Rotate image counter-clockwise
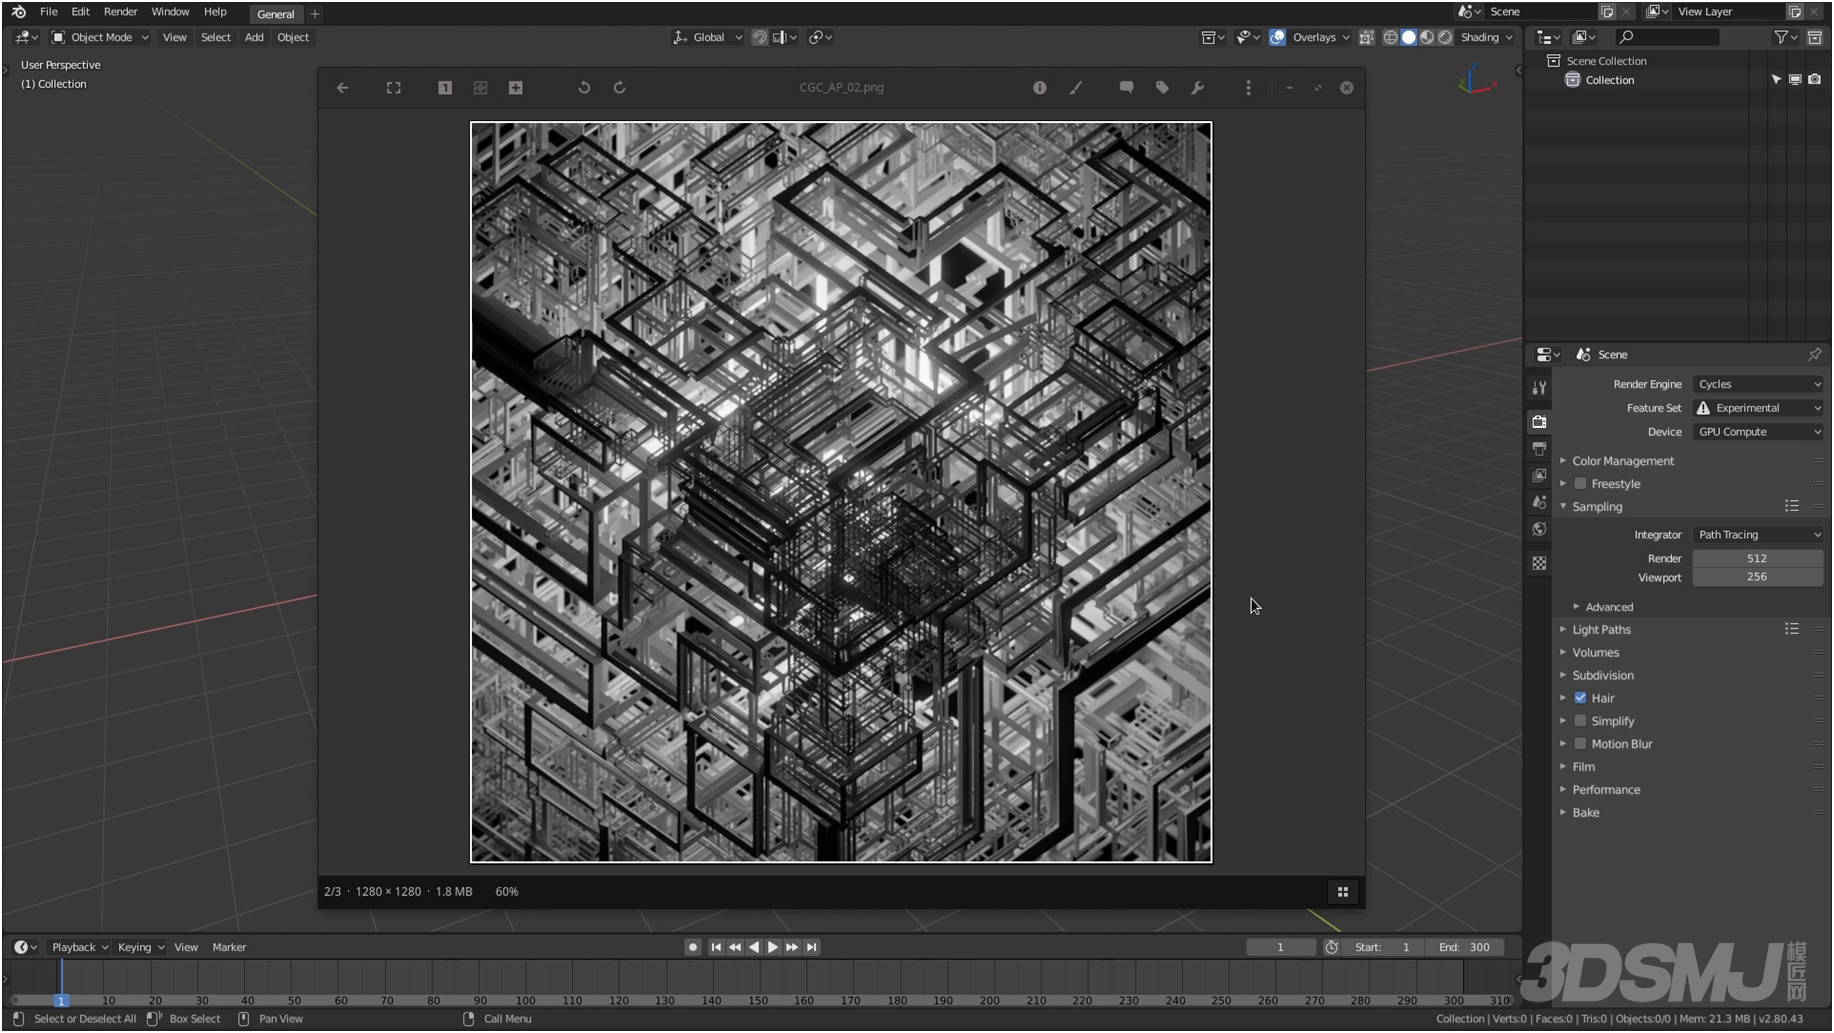Viewport: 1834px width, 1033px height. [584, 88]
